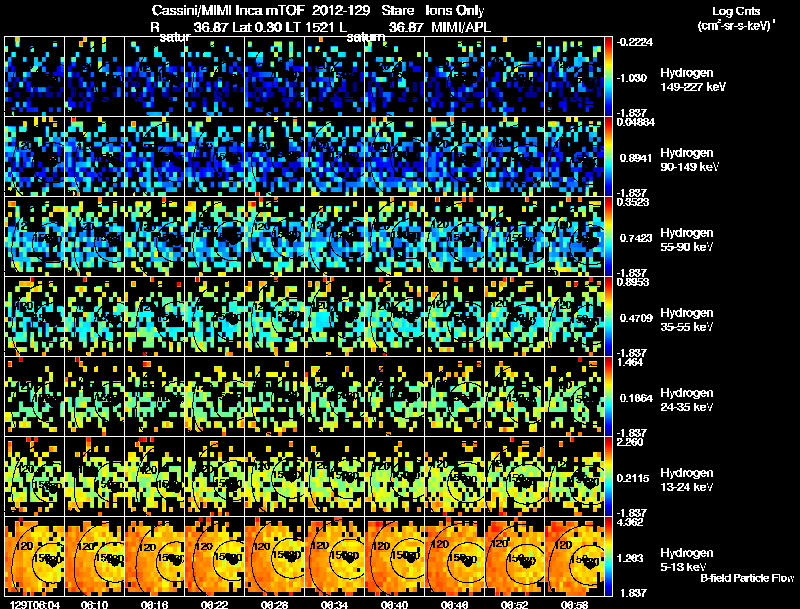The image size is (800, 609).
Task: Click the 0.04884 scale value
Action: [x=636, y=122]
